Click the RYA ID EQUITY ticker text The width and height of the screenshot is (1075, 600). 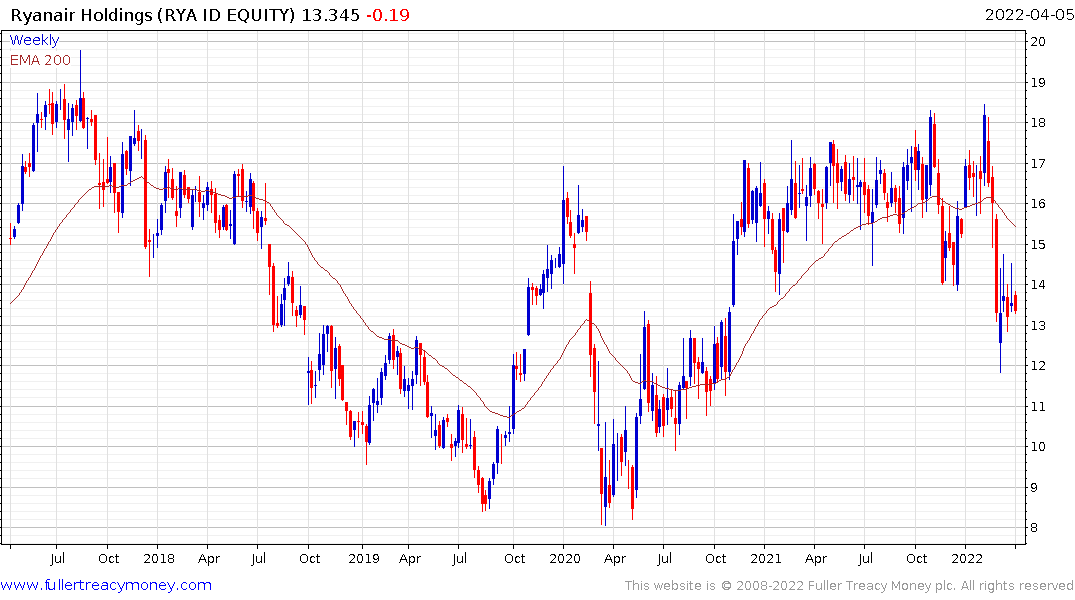point(227,15)
